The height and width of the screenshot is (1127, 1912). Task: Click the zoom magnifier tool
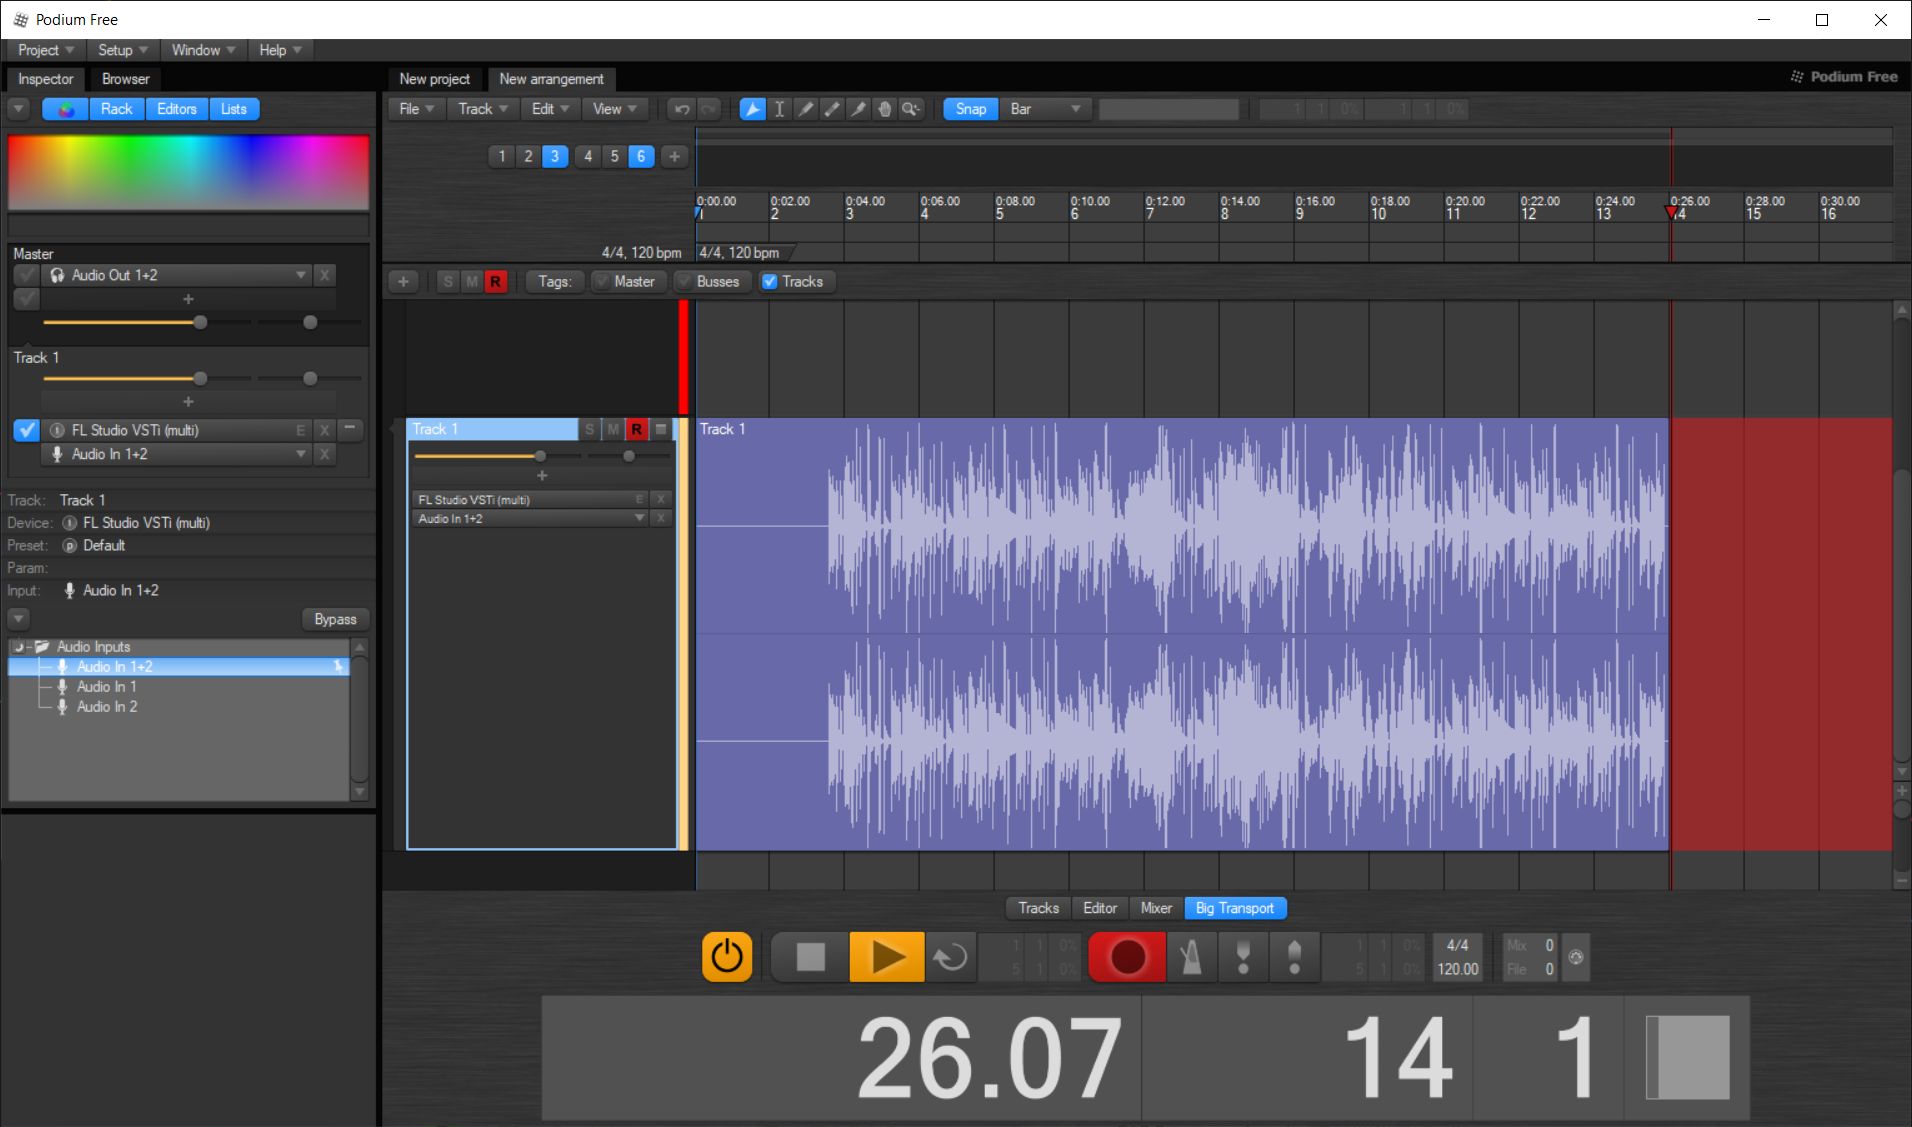[x=910, y=109]
